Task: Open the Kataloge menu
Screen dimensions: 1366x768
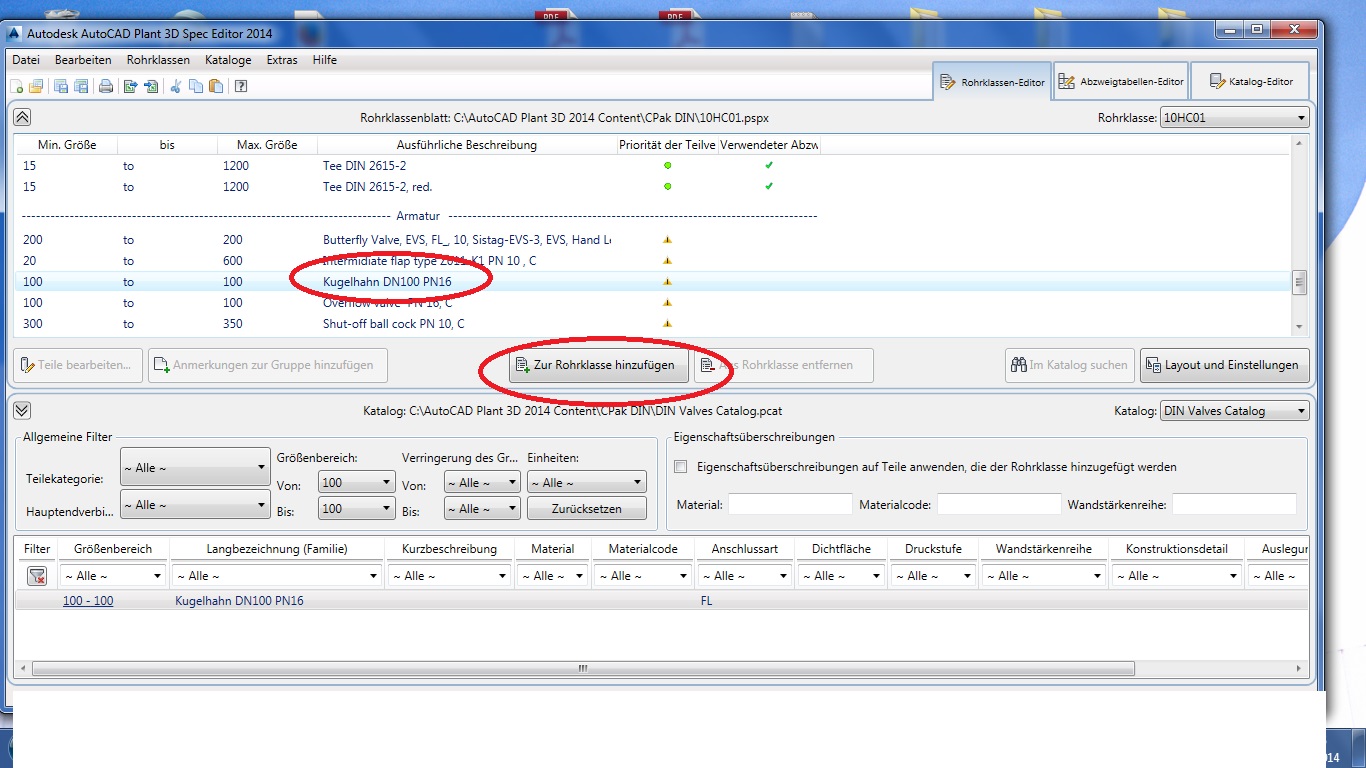Action: tap(228, 60)
